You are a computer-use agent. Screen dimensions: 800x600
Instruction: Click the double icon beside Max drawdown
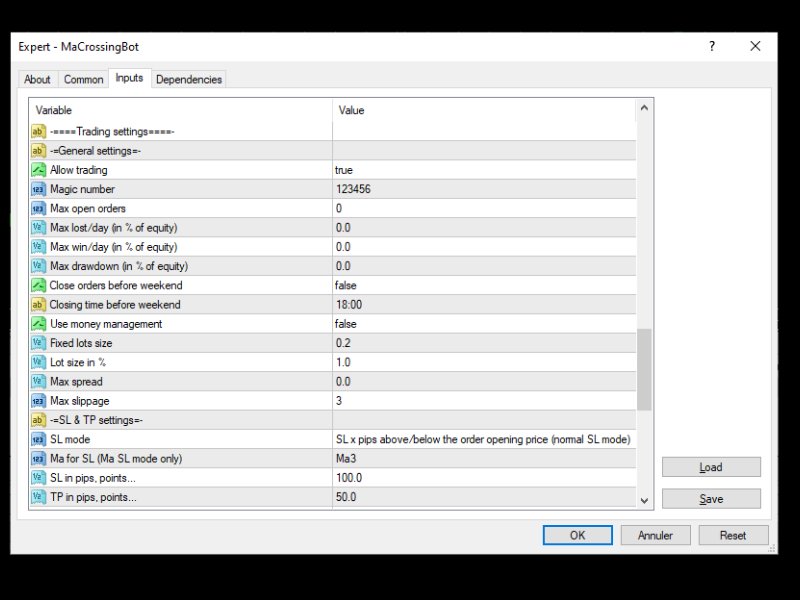click(38, 266)
